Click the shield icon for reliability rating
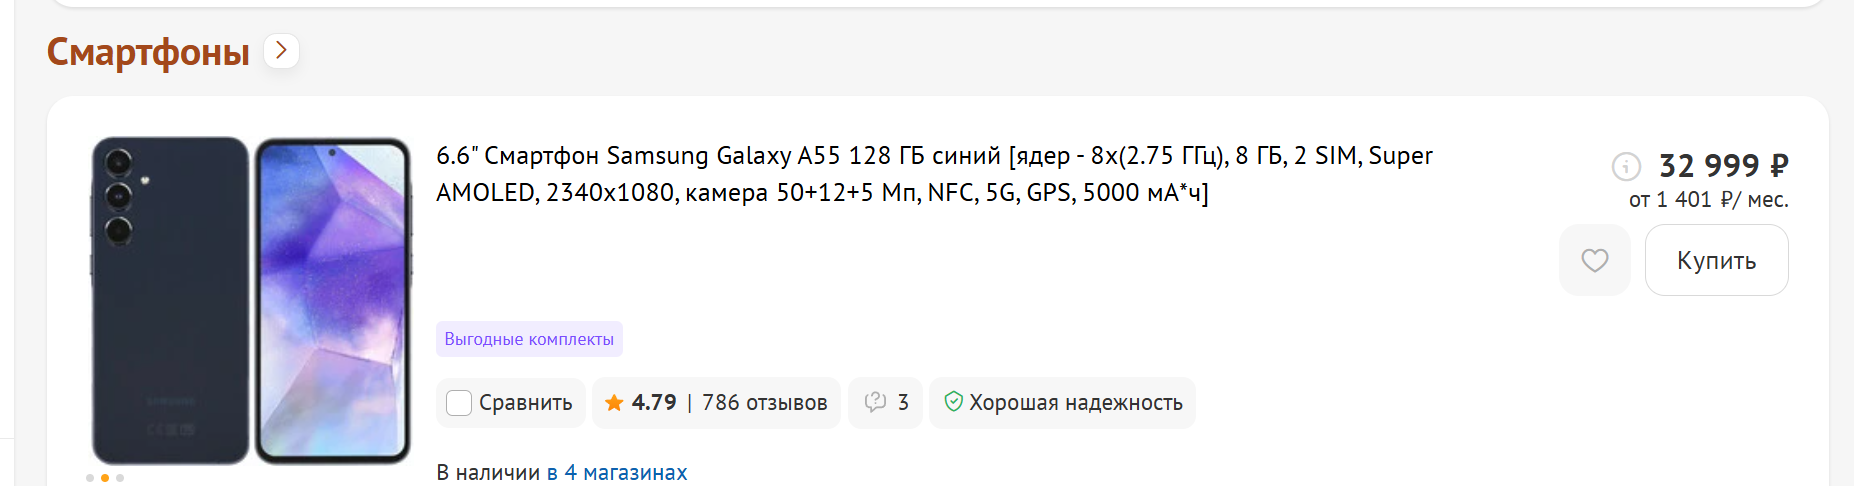1854x486 pixels. pyautogui.click(x=953, y=402)
